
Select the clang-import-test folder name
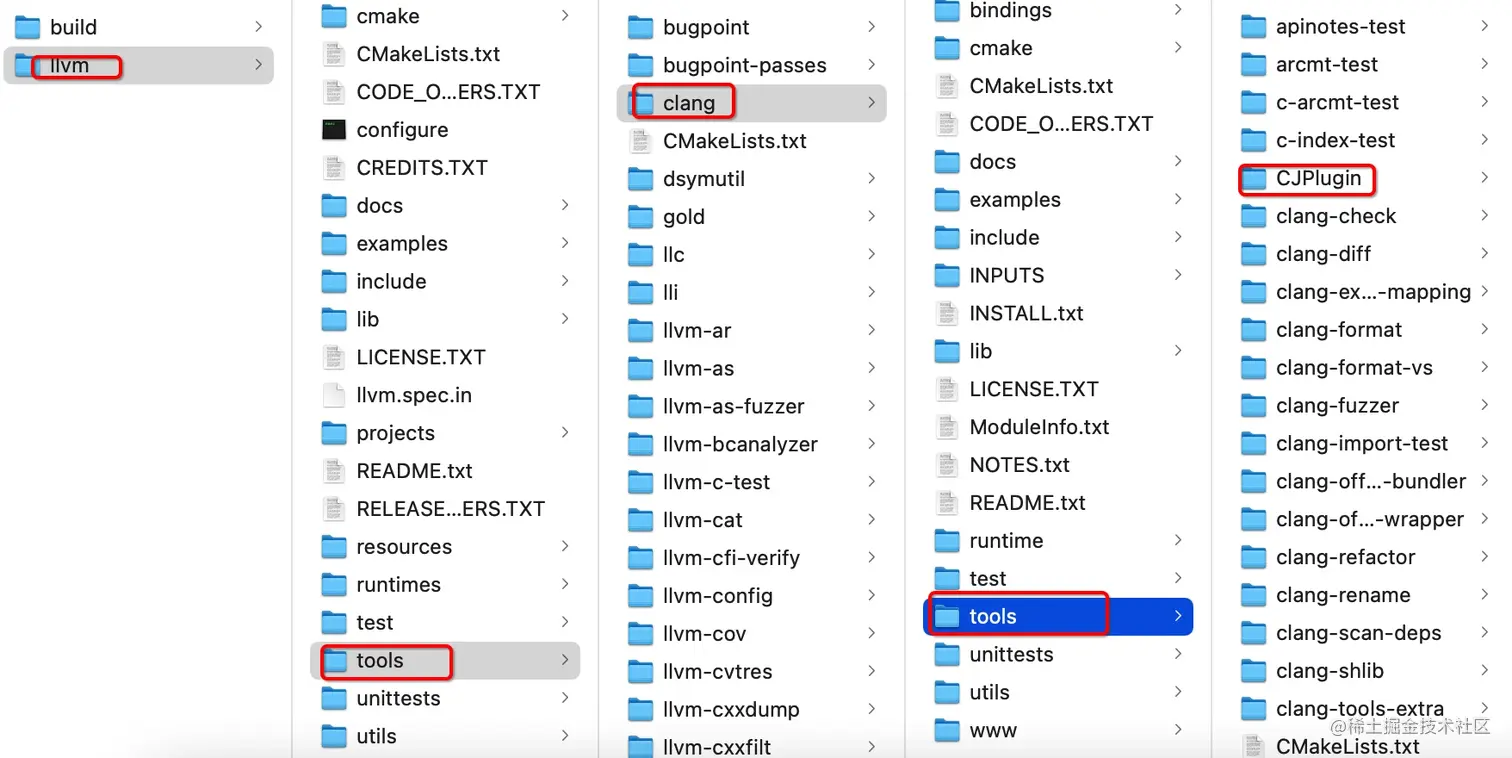pos(1362,443)
